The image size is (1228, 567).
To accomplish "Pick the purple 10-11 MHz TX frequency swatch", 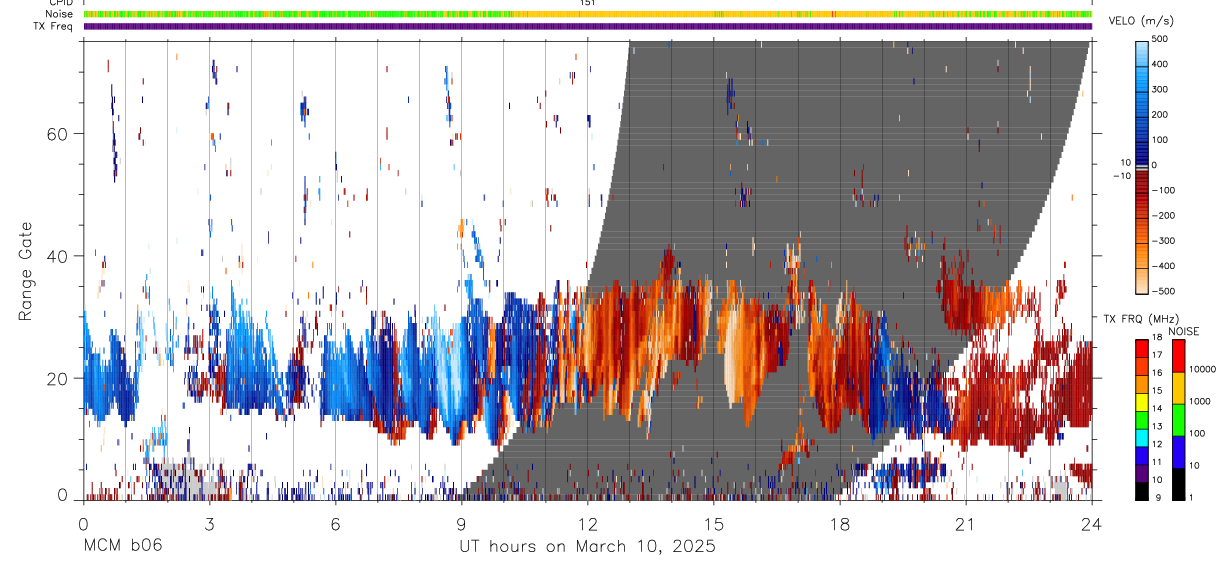I will [1142, 473].
